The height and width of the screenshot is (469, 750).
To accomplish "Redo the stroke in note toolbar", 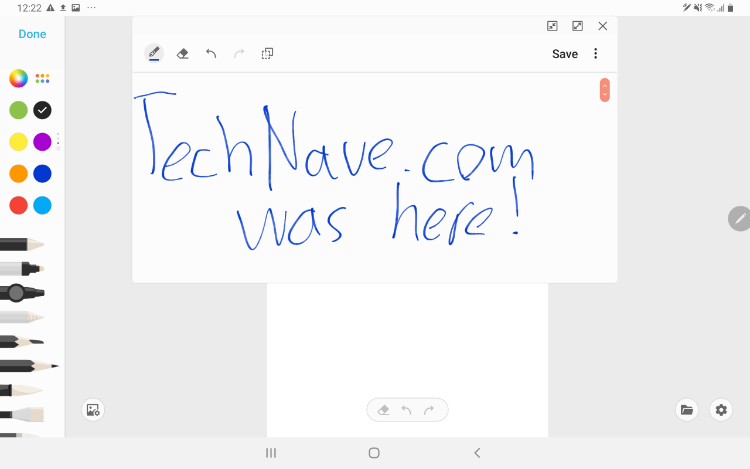I will (239, 53).
